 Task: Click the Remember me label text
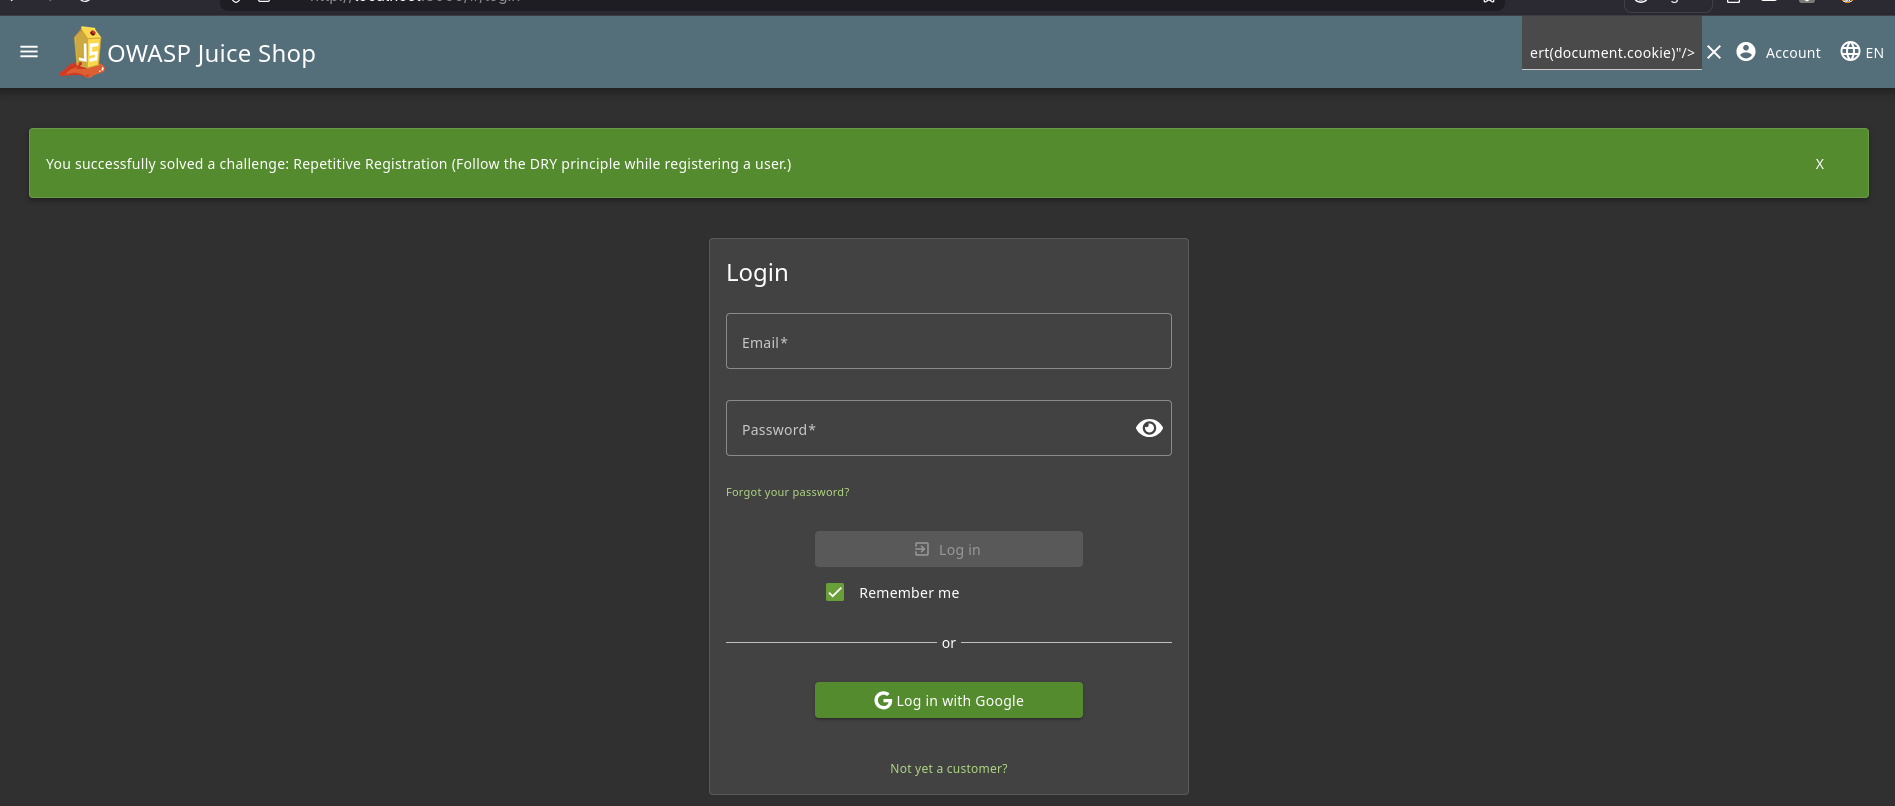tap(908, 593)
